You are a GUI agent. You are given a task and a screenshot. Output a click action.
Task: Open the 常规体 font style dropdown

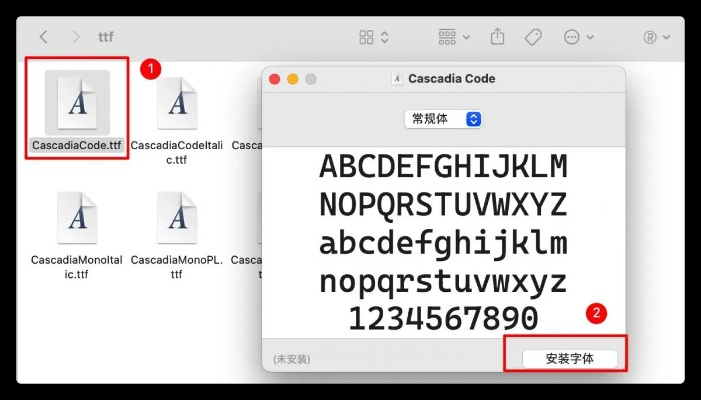coord(443,119)
